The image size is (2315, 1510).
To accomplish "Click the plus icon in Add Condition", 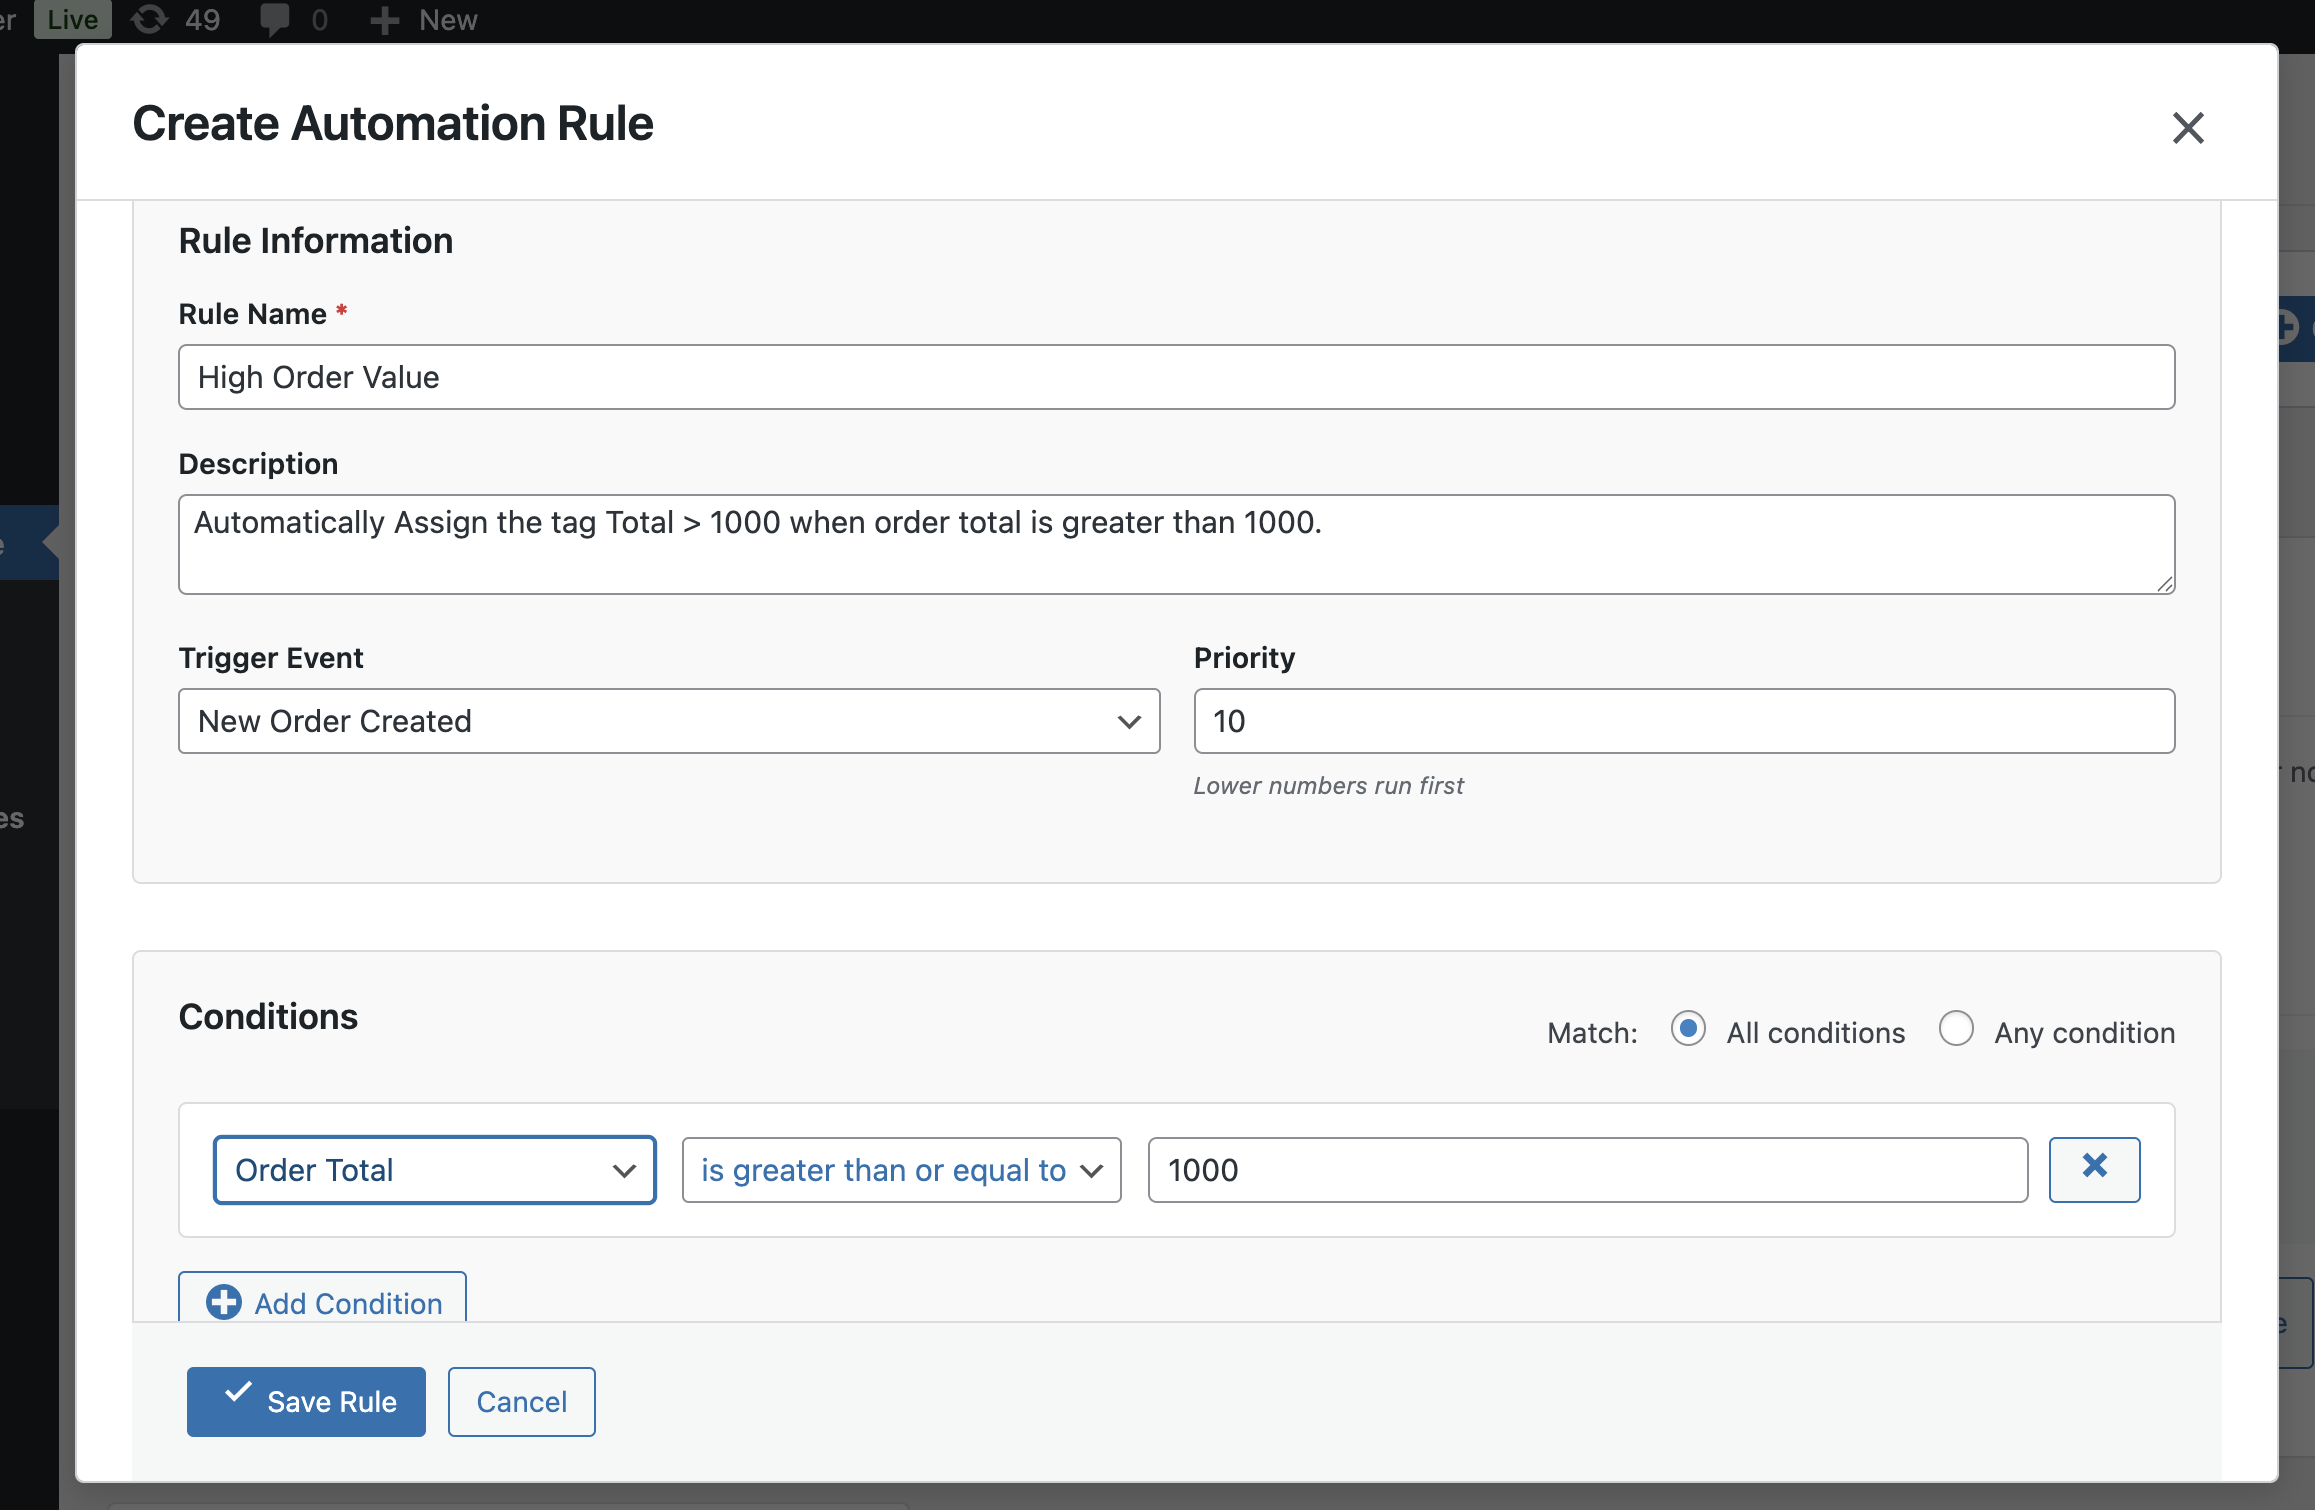I will [x=223, y=1302].
